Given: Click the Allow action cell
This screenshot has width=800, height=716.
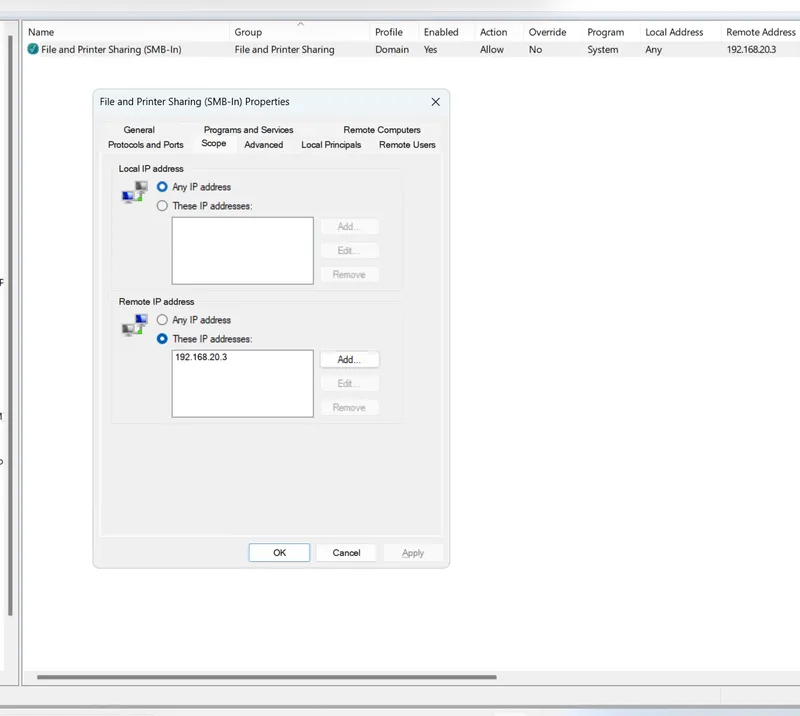Looking at the screenshot, I should click(x=492, y=50).
